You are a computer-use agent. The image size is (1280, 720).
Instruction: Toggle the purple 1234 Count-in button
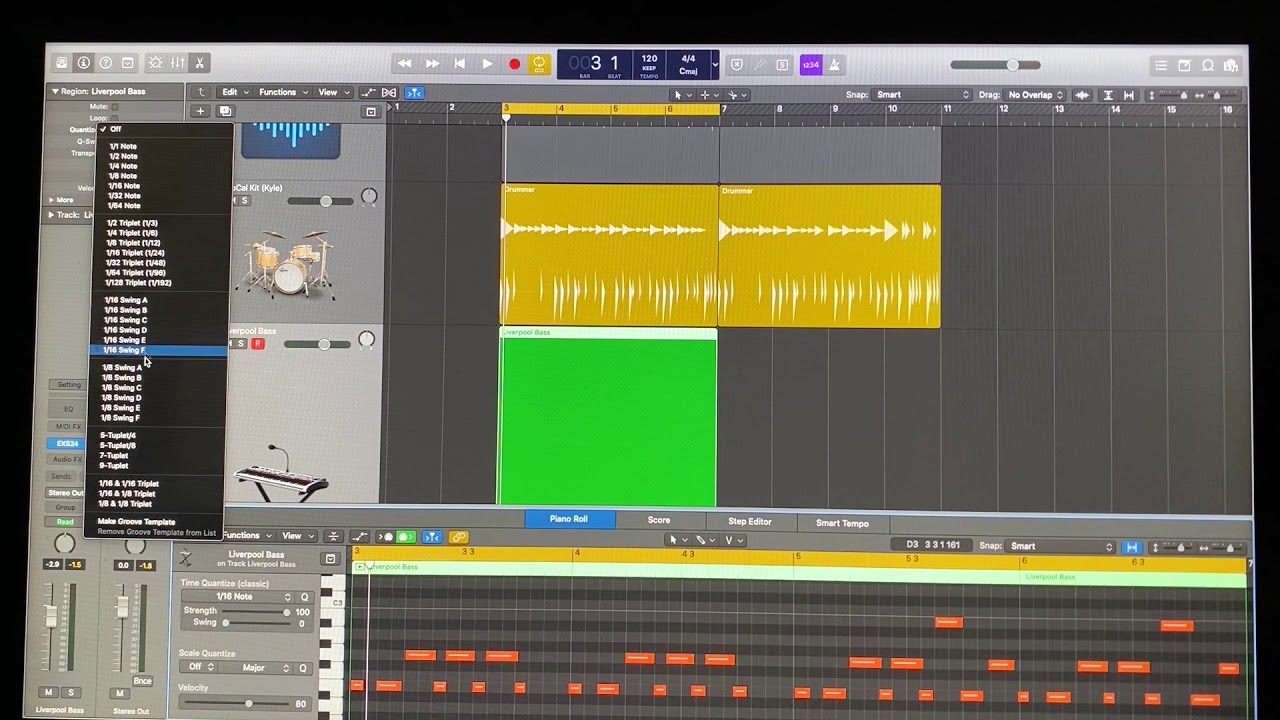coord(811,64)
